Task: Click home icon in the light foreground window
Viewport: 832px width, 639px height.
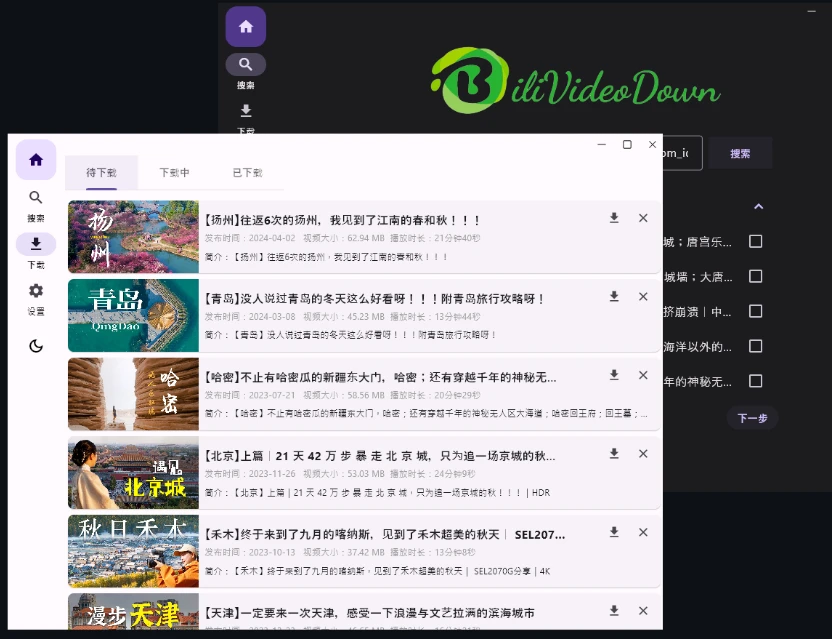Action: point(36,160)
